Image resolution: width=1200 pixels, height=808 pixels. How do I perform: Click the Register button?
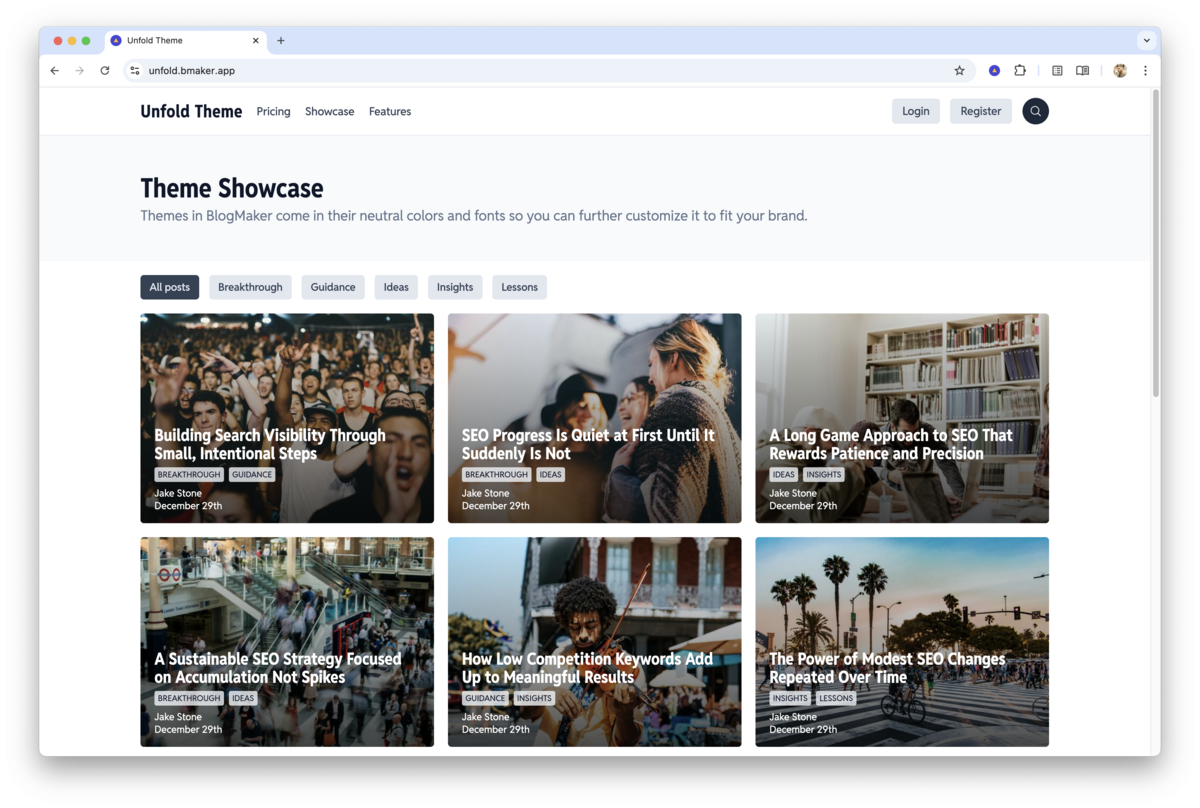pyautogui.click(x=980, y=111)
